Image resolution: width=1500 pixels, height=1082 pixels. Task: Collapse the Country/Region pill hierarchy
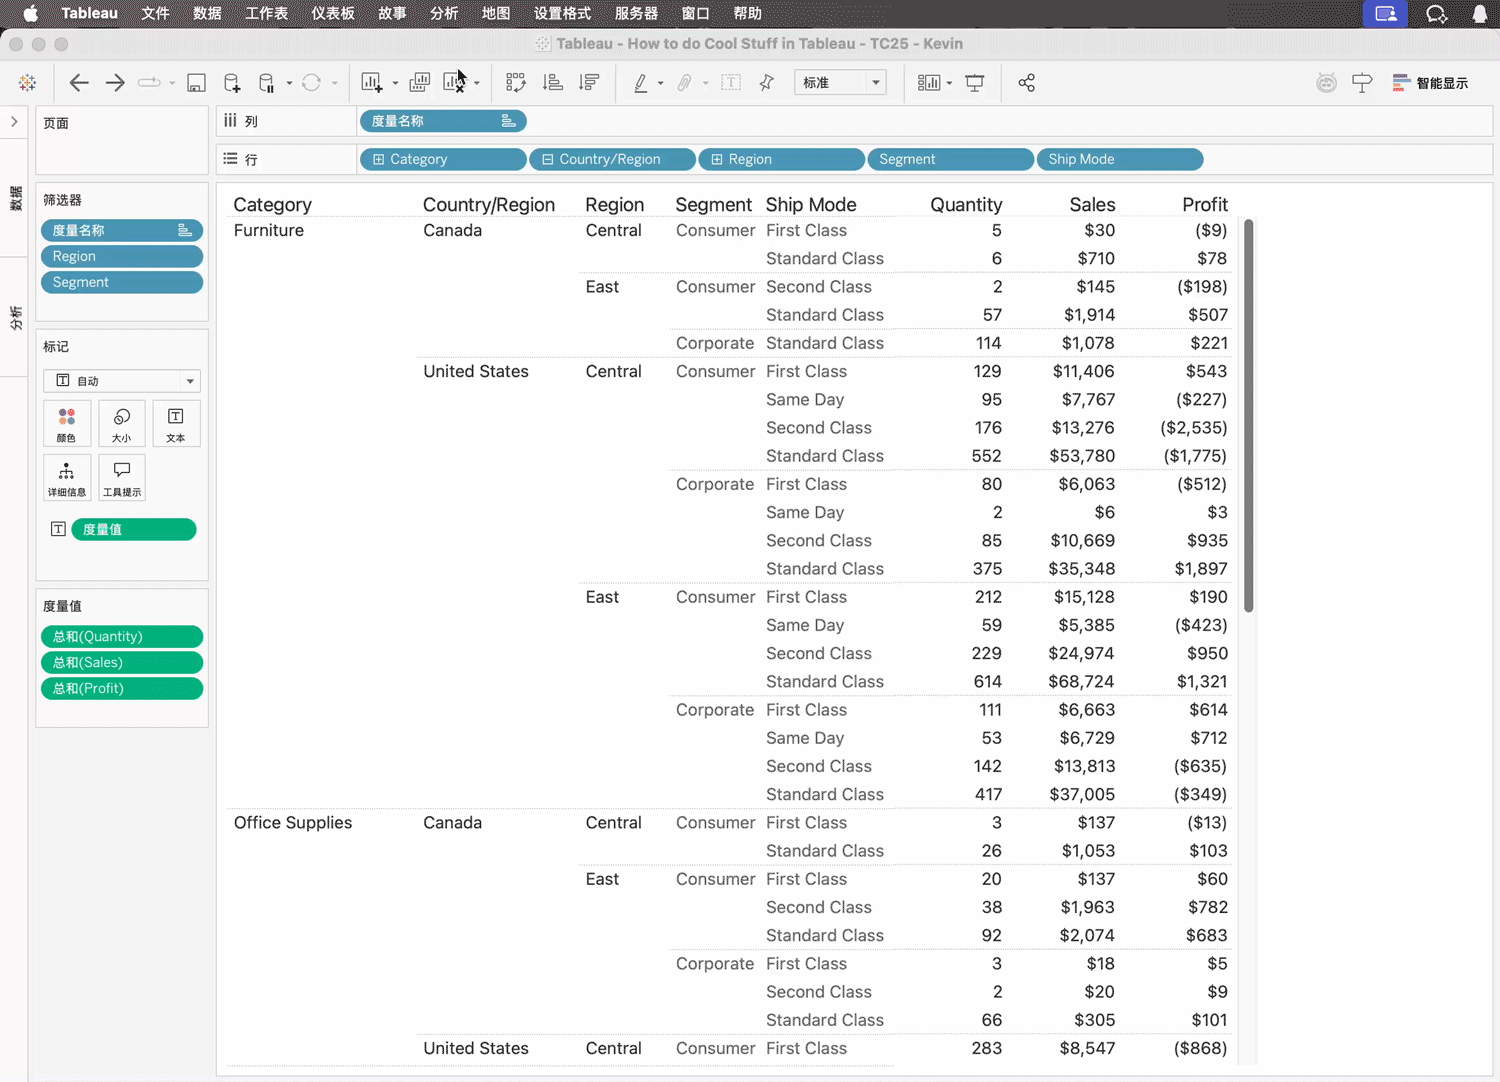tap(547, 160)
